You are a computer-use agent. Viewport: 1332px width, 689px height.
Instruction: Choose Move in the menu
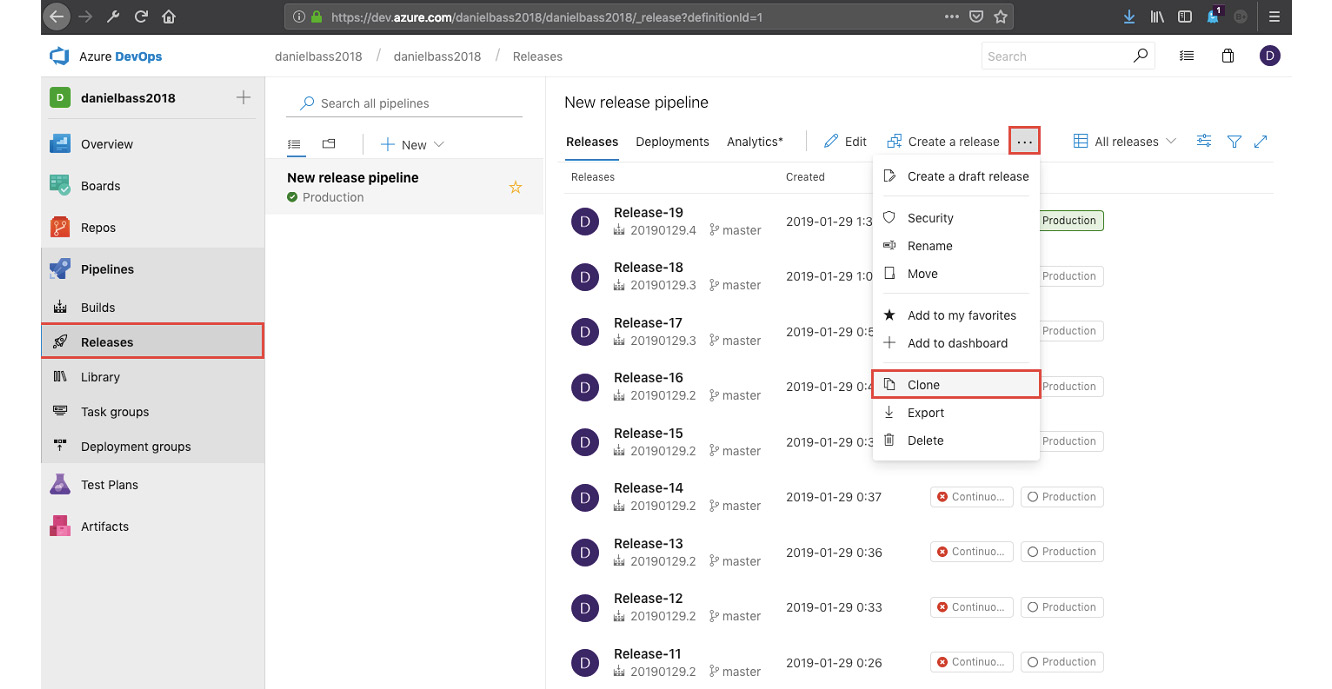(956, 274)
